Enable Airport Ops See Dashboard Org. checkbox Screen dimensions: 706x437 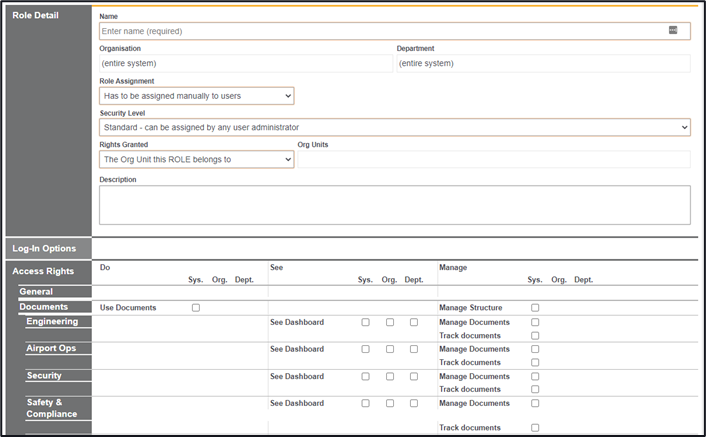click(390, 349)
